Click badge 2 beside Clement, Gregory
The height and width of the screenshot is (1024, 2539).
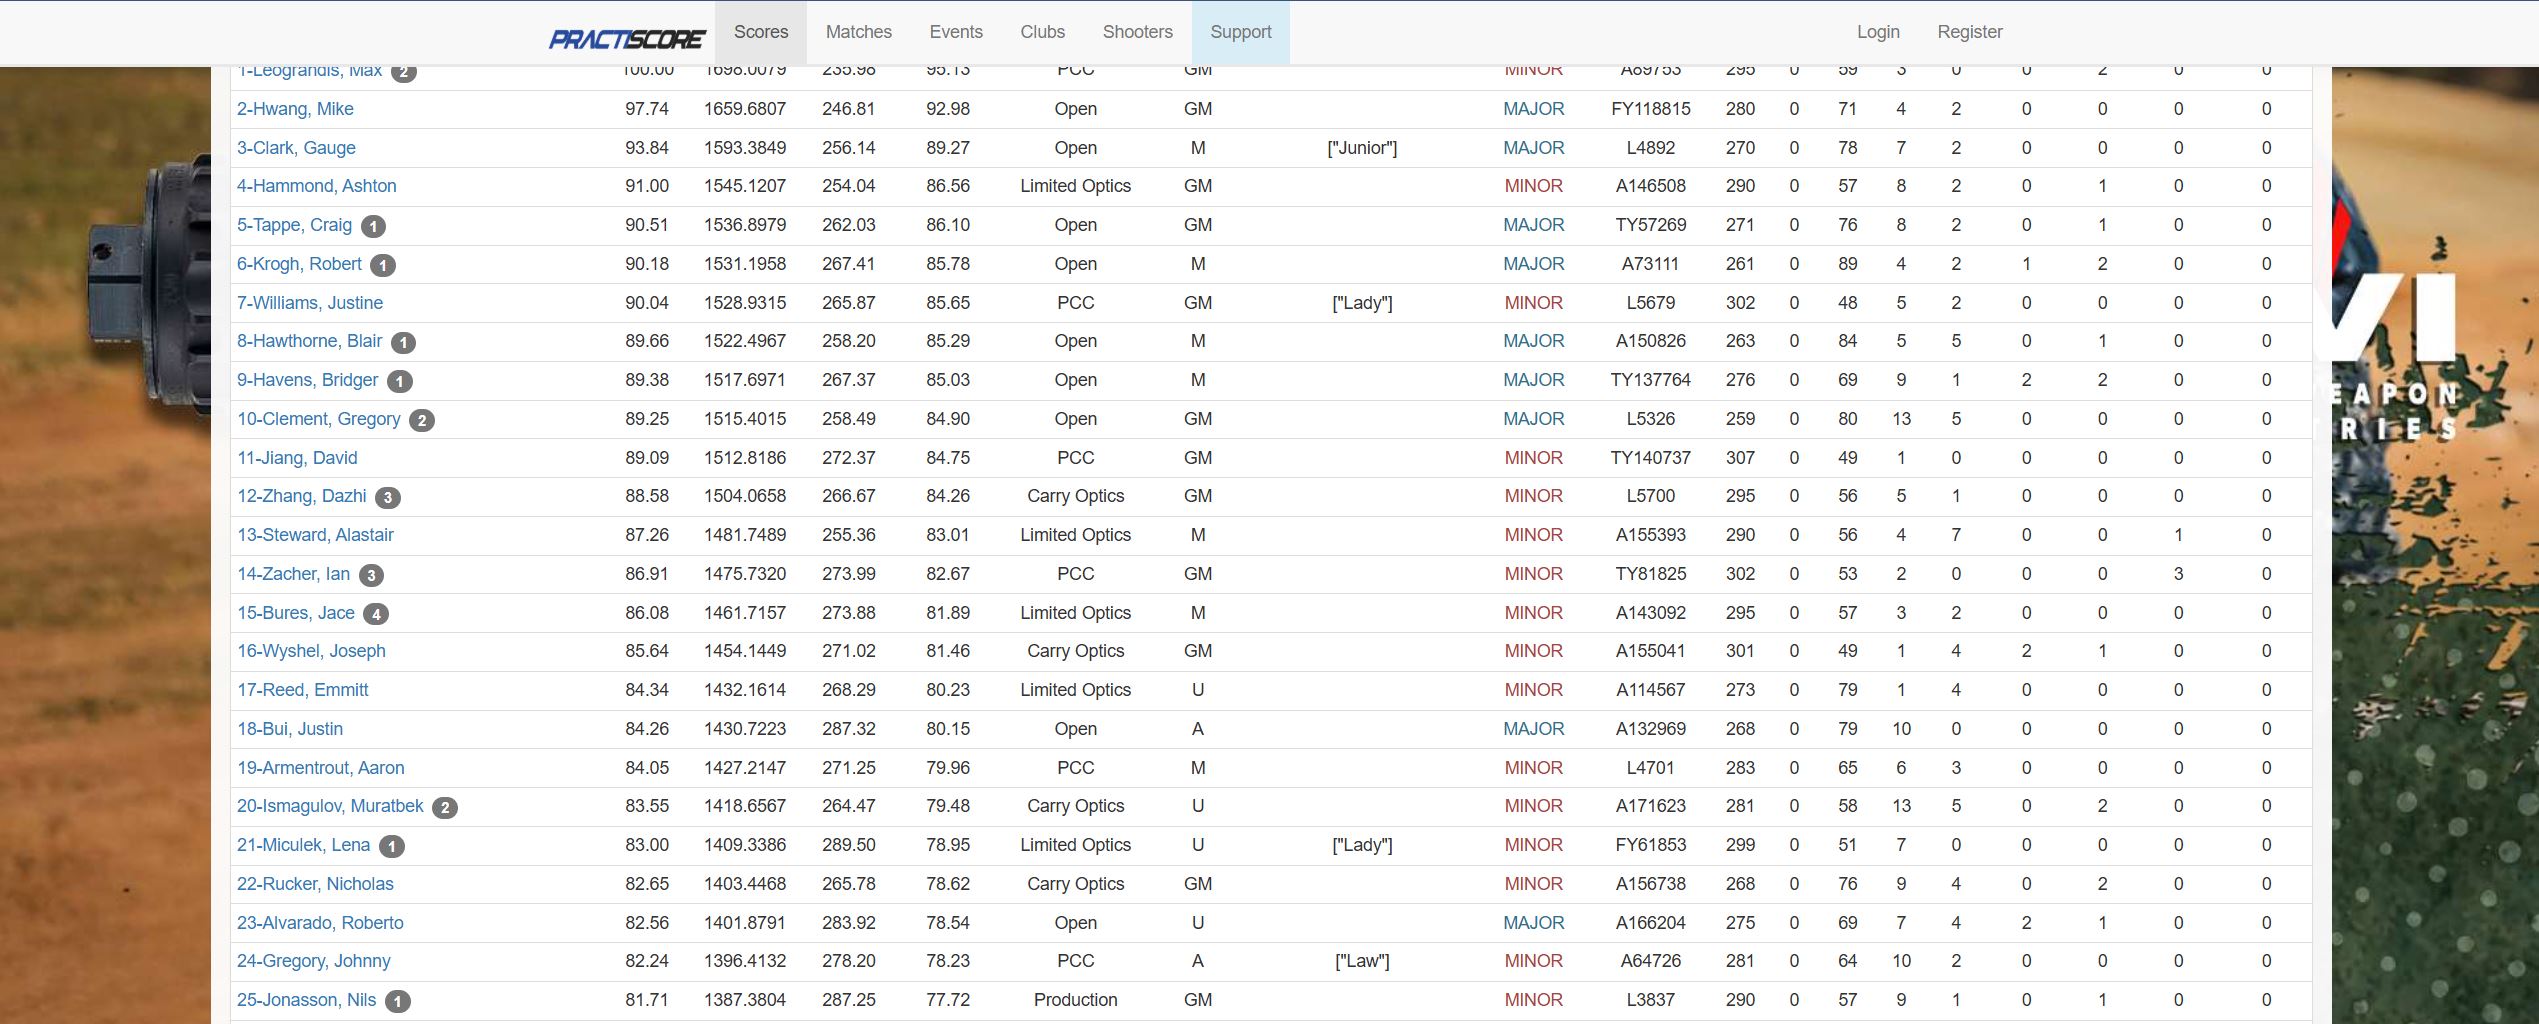click(422, 420)
